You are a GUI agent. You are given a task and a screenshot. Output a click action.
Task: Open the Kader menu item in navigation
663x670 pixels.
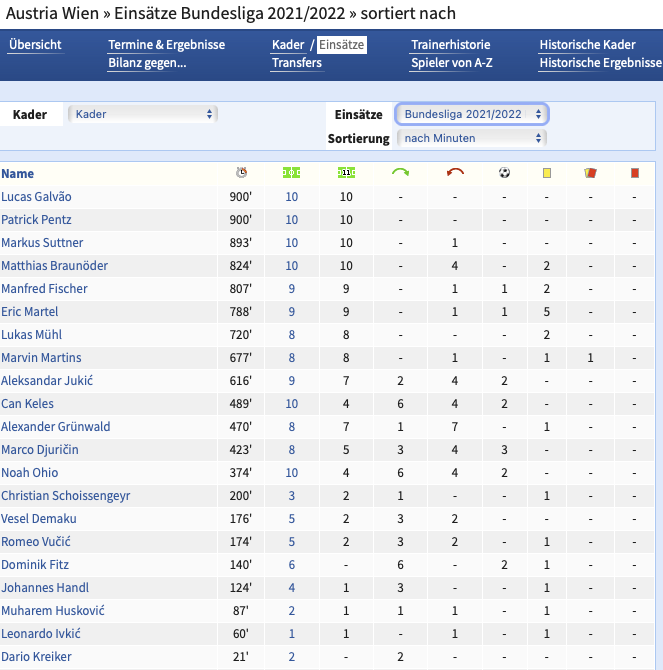[288, 44]
